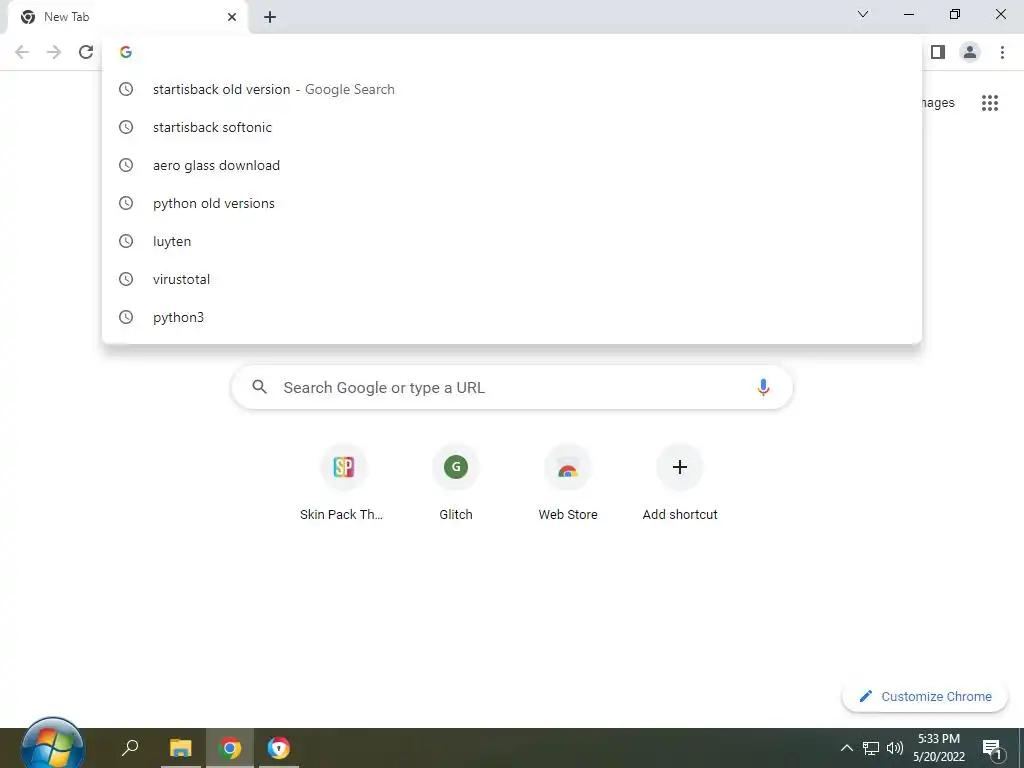Click the browser Forward arrow
Viewport: 1024px width, 768px height.
[x=54, y=52]
